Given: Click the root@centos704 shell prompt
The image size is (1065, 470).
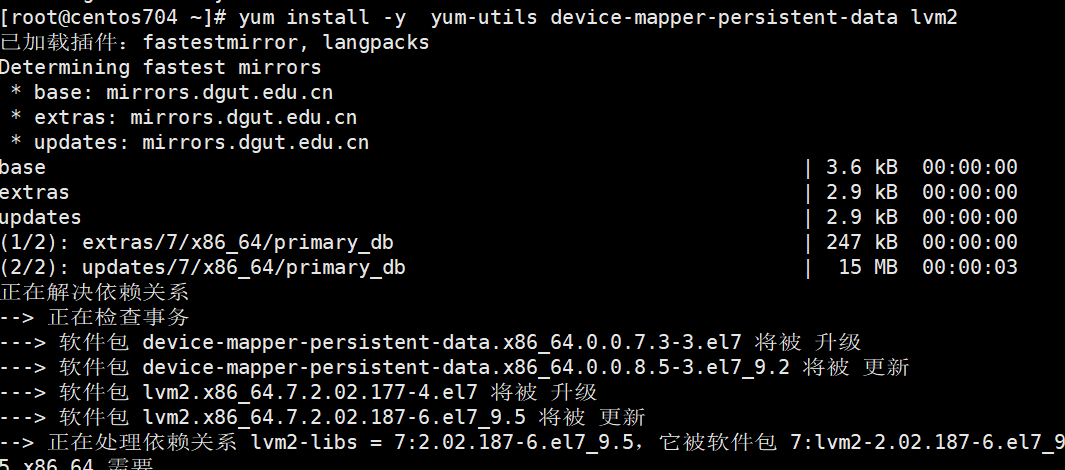Looking at the screenshot, I should (x=113, y=16).
